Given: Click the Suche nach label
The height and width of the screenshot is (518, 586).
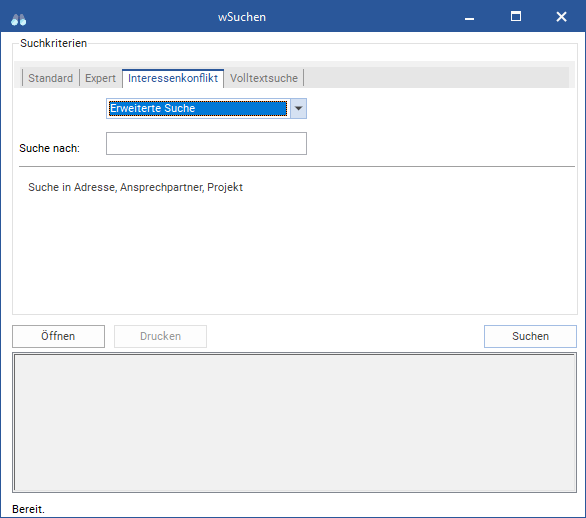Looking at the screenshot, I should tap(49, 148).
